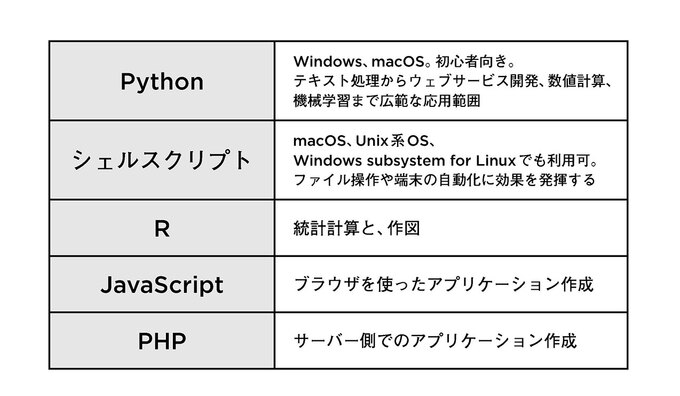Click the '統計計算と、作図' description
Image resolution: width=680 pixels, height=396 pixels.
[356, 228]
